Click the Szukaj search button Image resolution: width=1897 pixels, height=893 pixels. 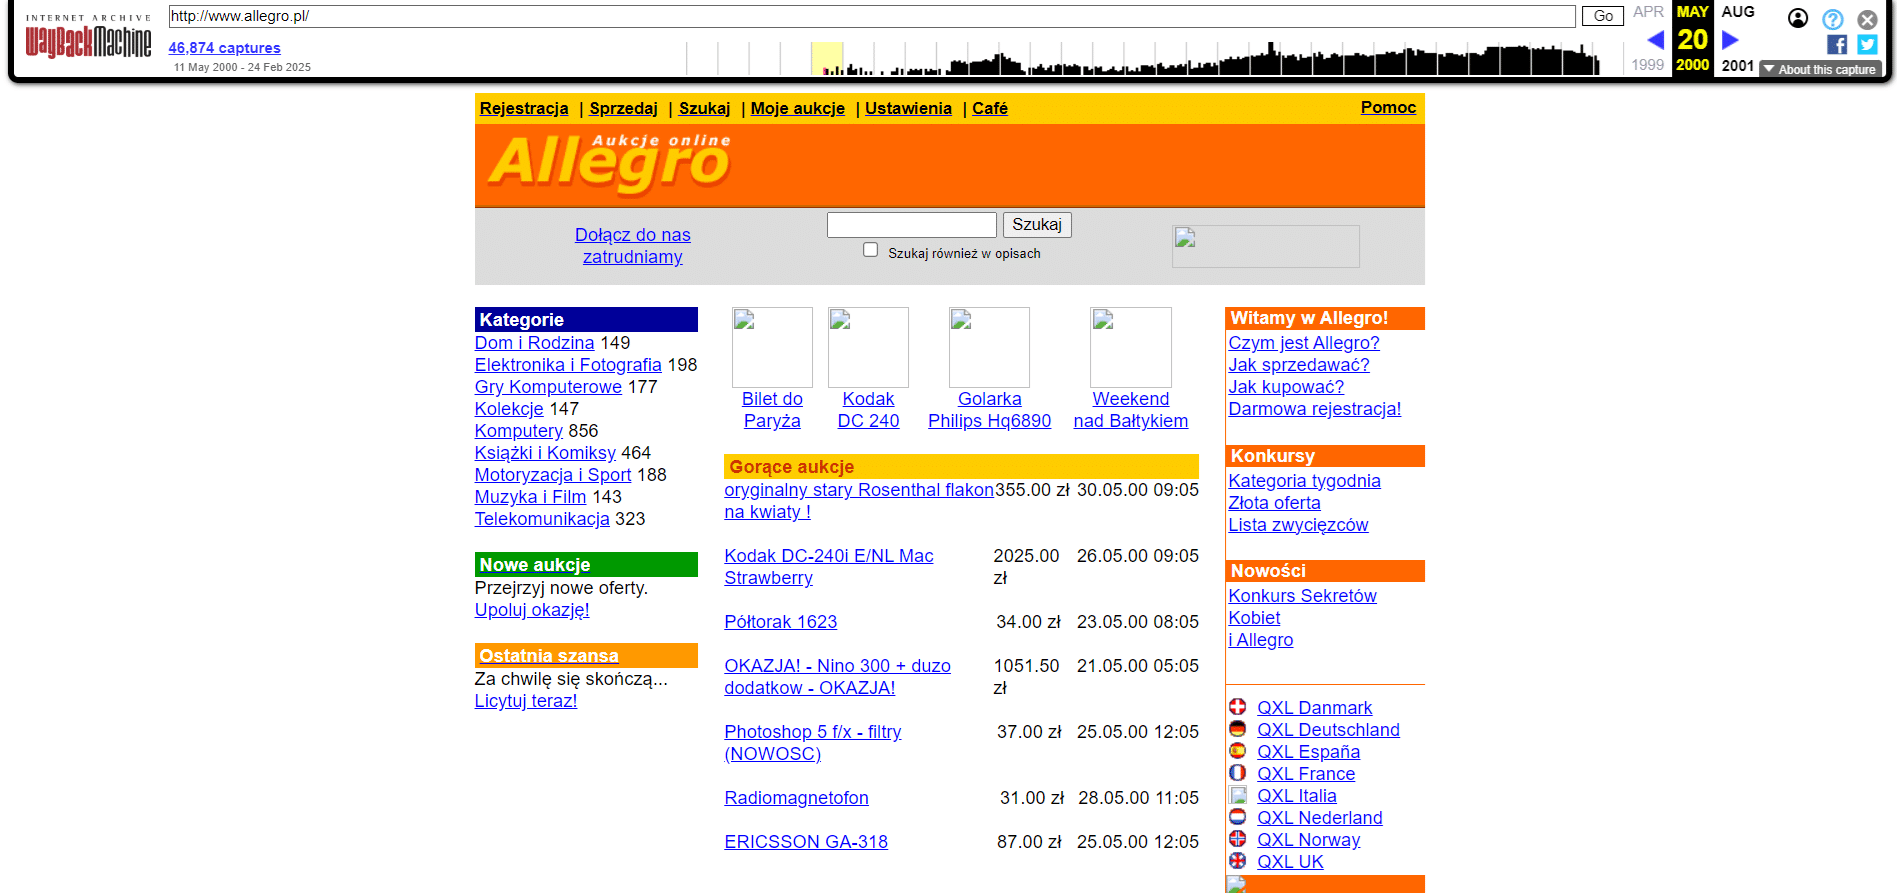point(1037,225)
